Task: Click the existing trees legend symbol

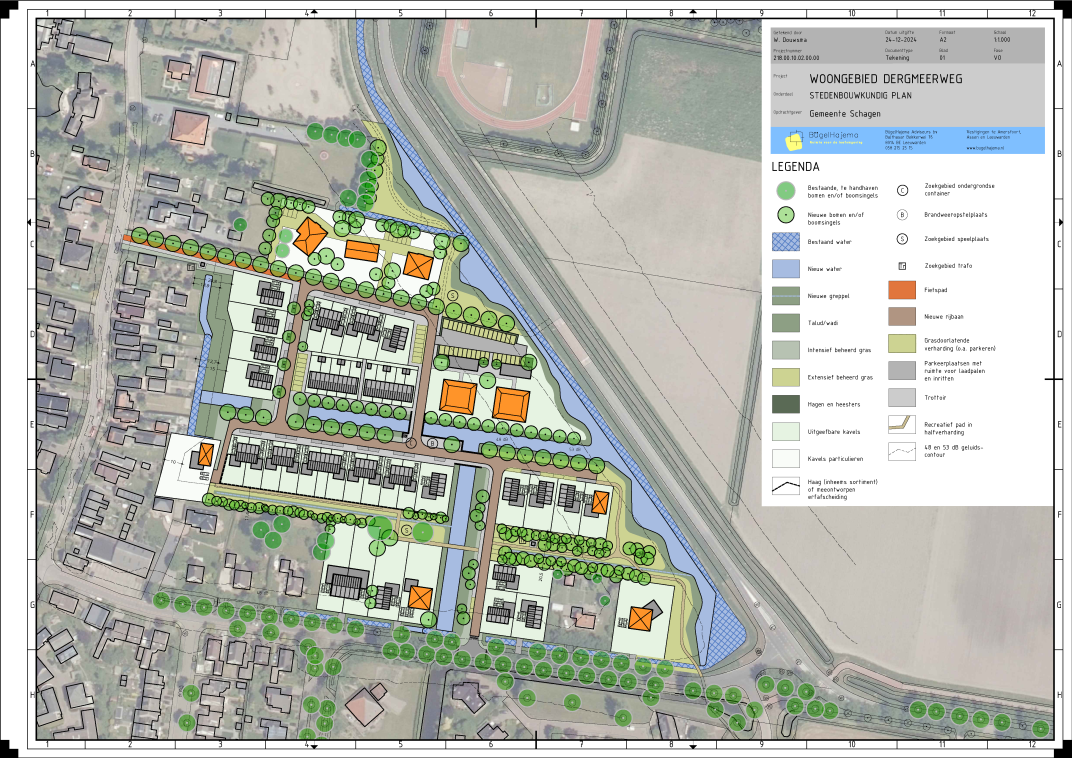Action: [786, 191]
